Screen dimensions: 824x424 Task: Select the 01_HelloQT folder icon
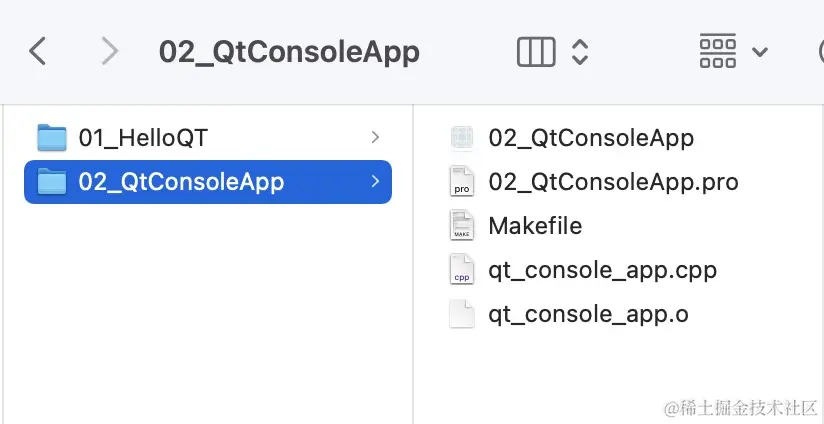point(52,138)
